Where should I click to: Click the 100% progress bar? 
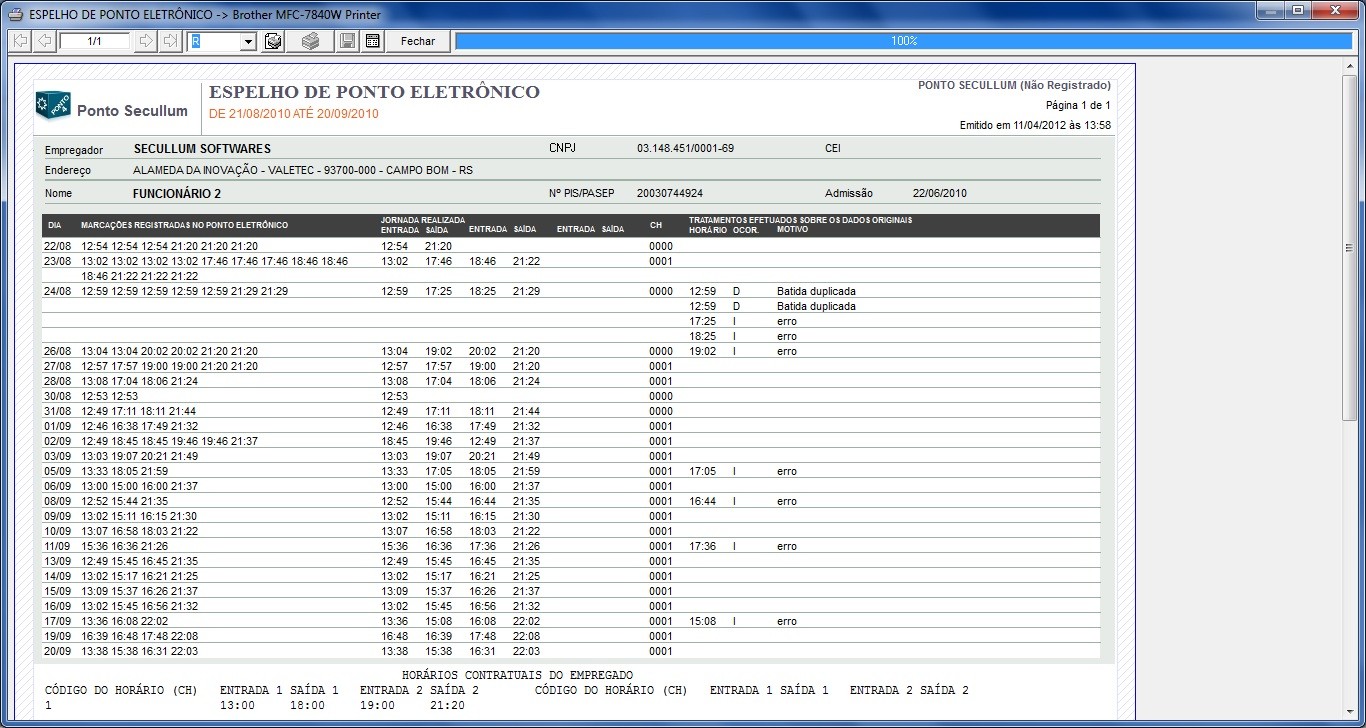tap(903, 41)
